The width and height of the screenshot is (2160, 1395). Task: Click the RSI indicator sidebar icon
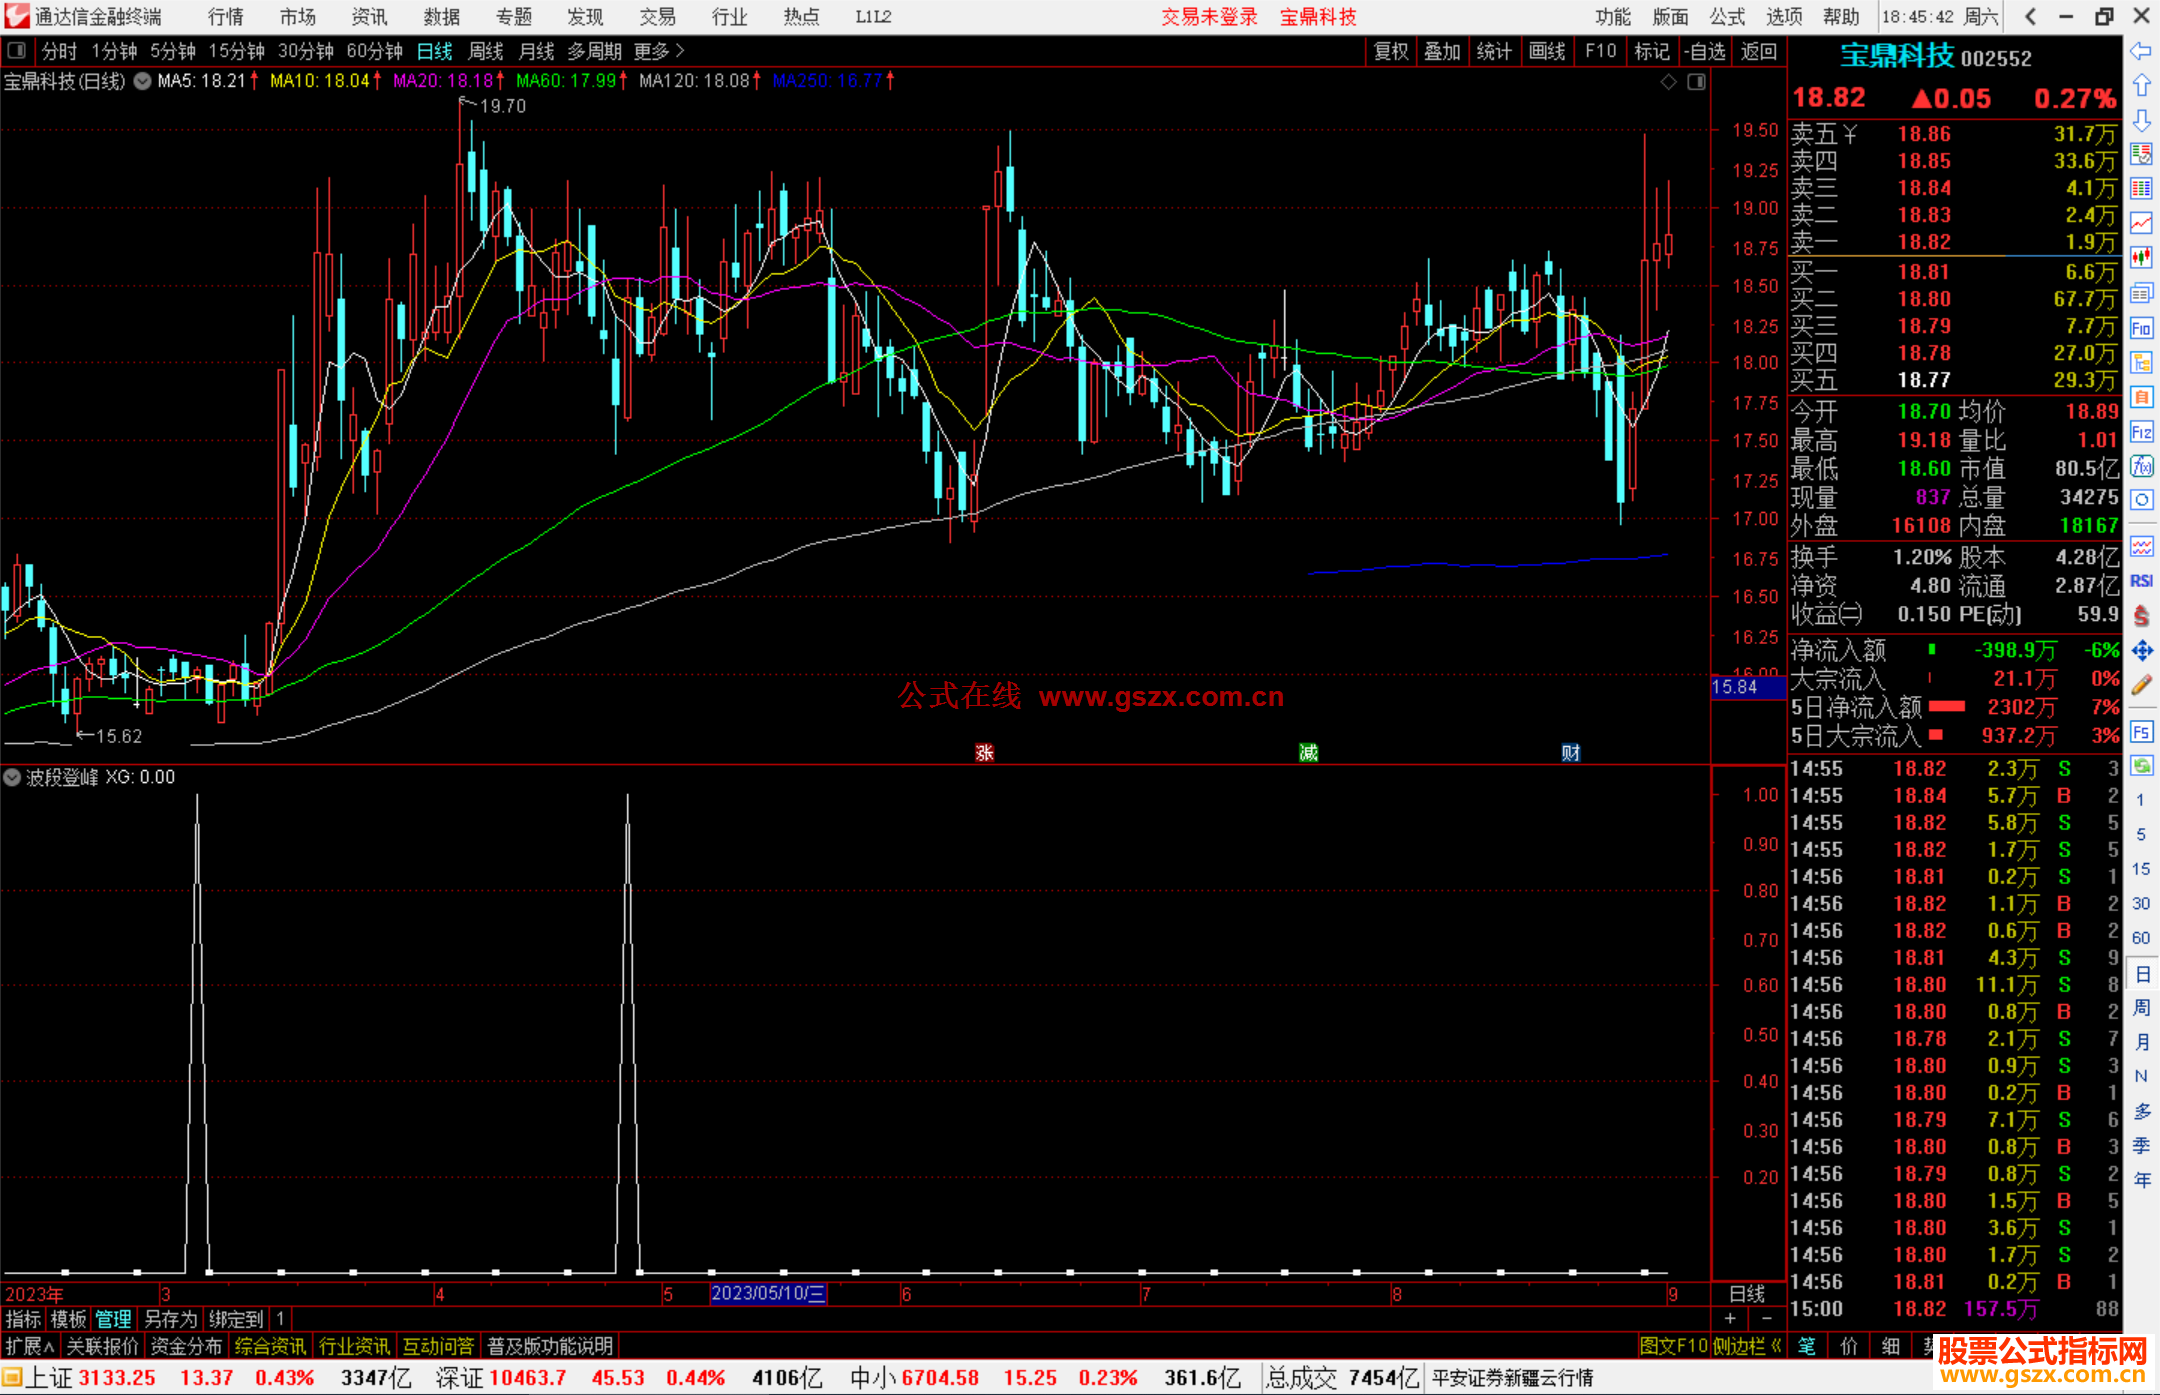coord(2141,581)
